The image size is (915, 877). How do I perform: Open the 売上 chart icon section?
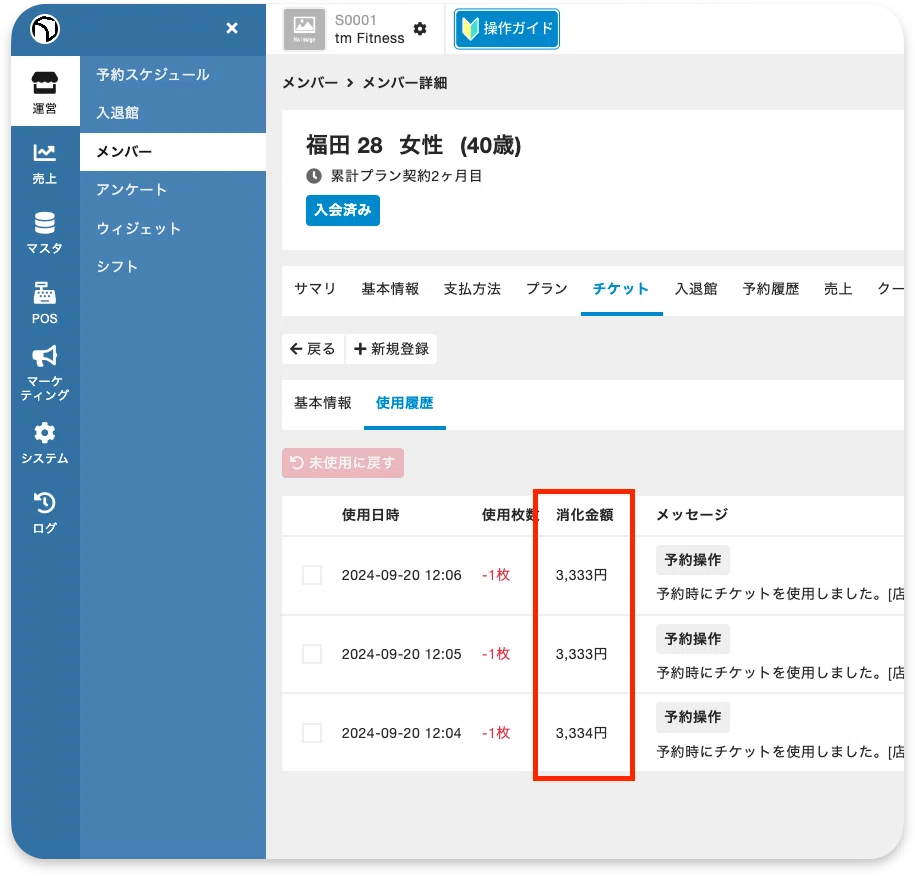click(45, 164)
